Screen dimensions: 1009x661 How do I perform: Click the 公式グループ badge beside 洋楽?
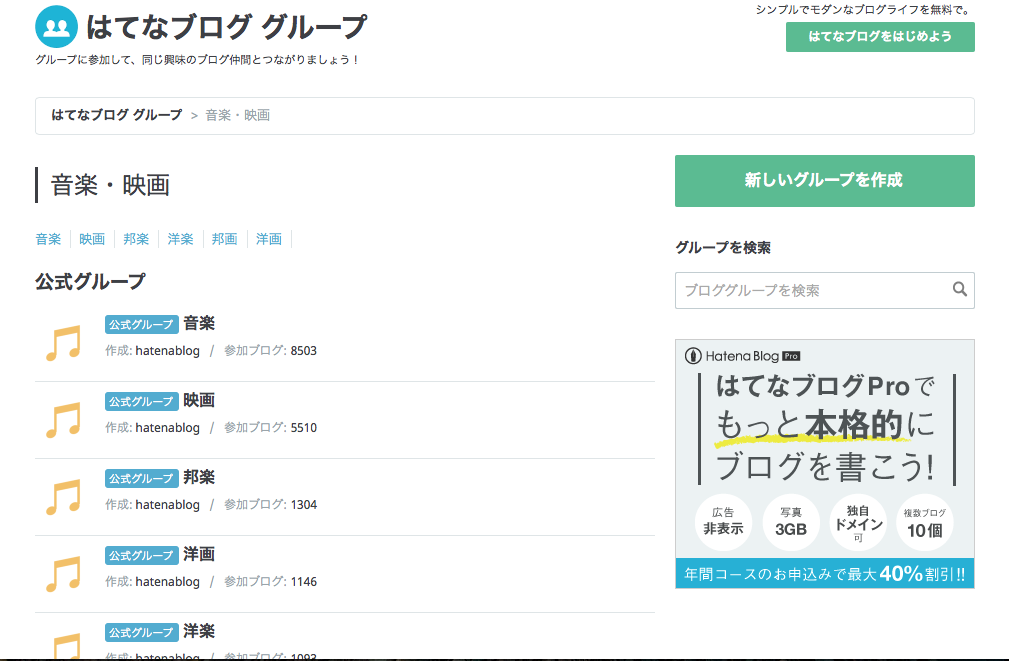(x=142, y=633)
